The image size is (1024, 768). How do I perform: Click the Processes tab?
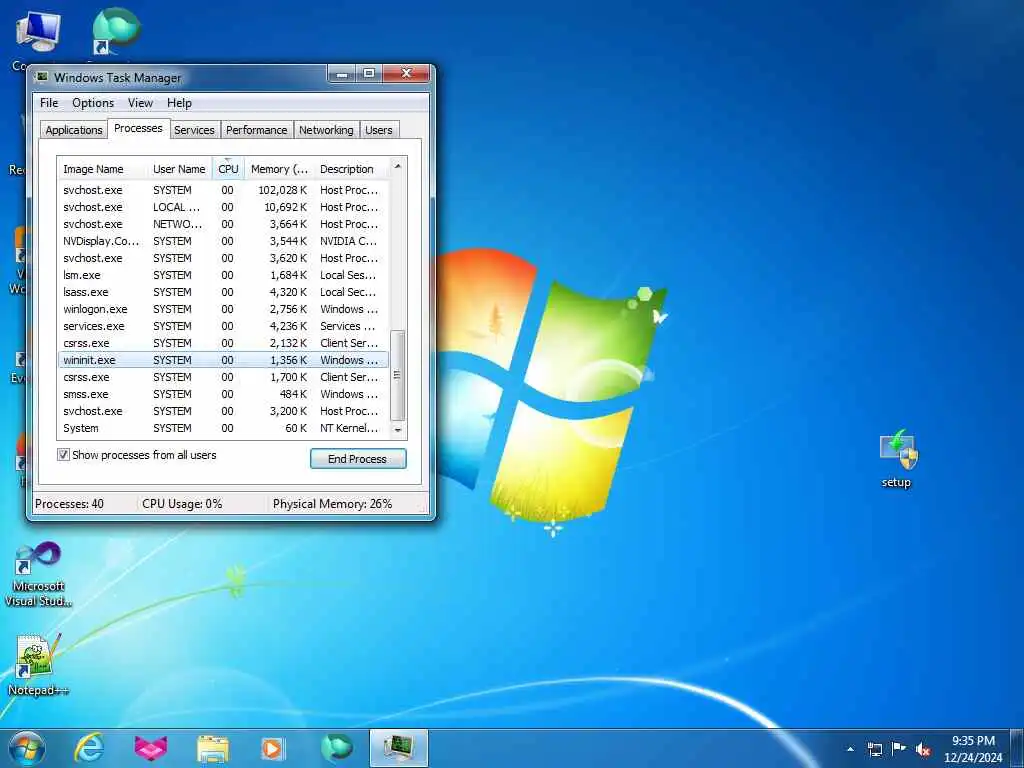click(138, 129)
